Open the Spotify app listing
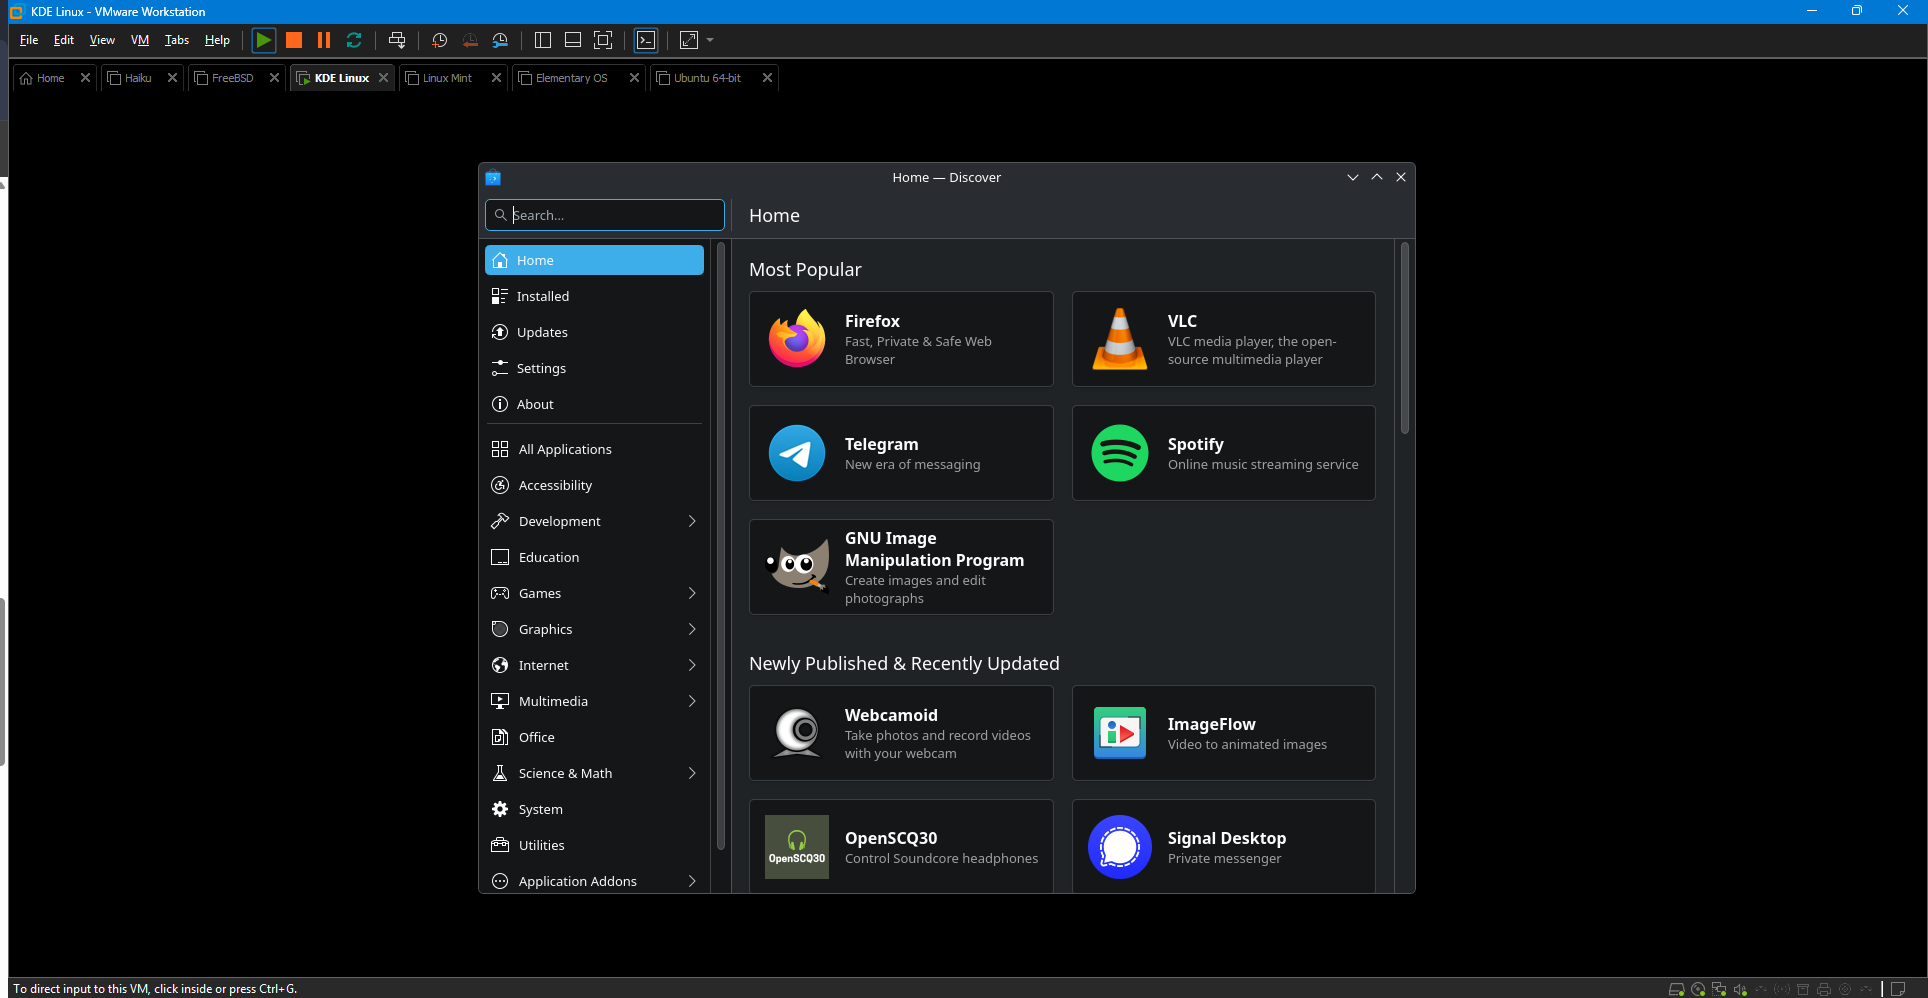The image size is (1928, 998). coord(1223,453)
